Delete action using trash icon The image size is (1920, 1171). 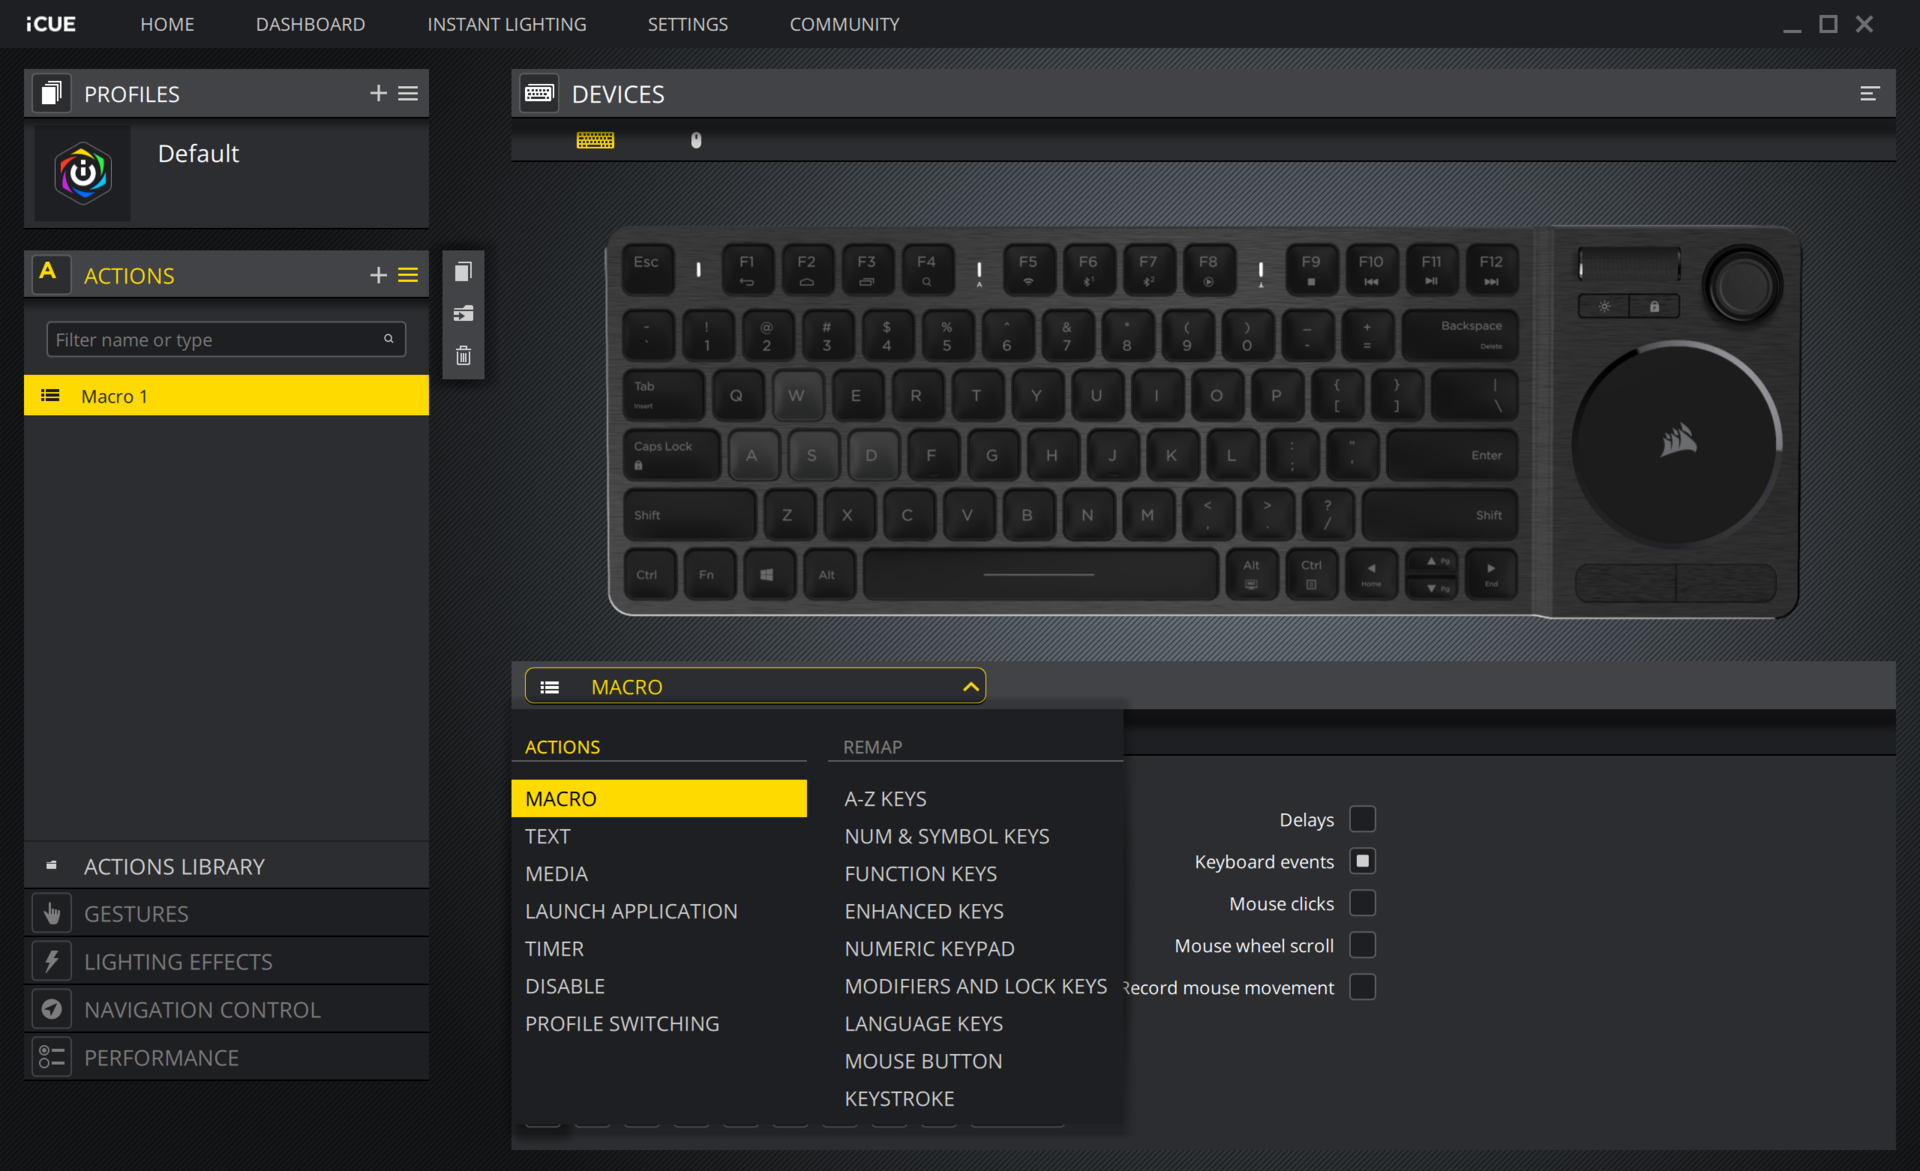(463, 356)
